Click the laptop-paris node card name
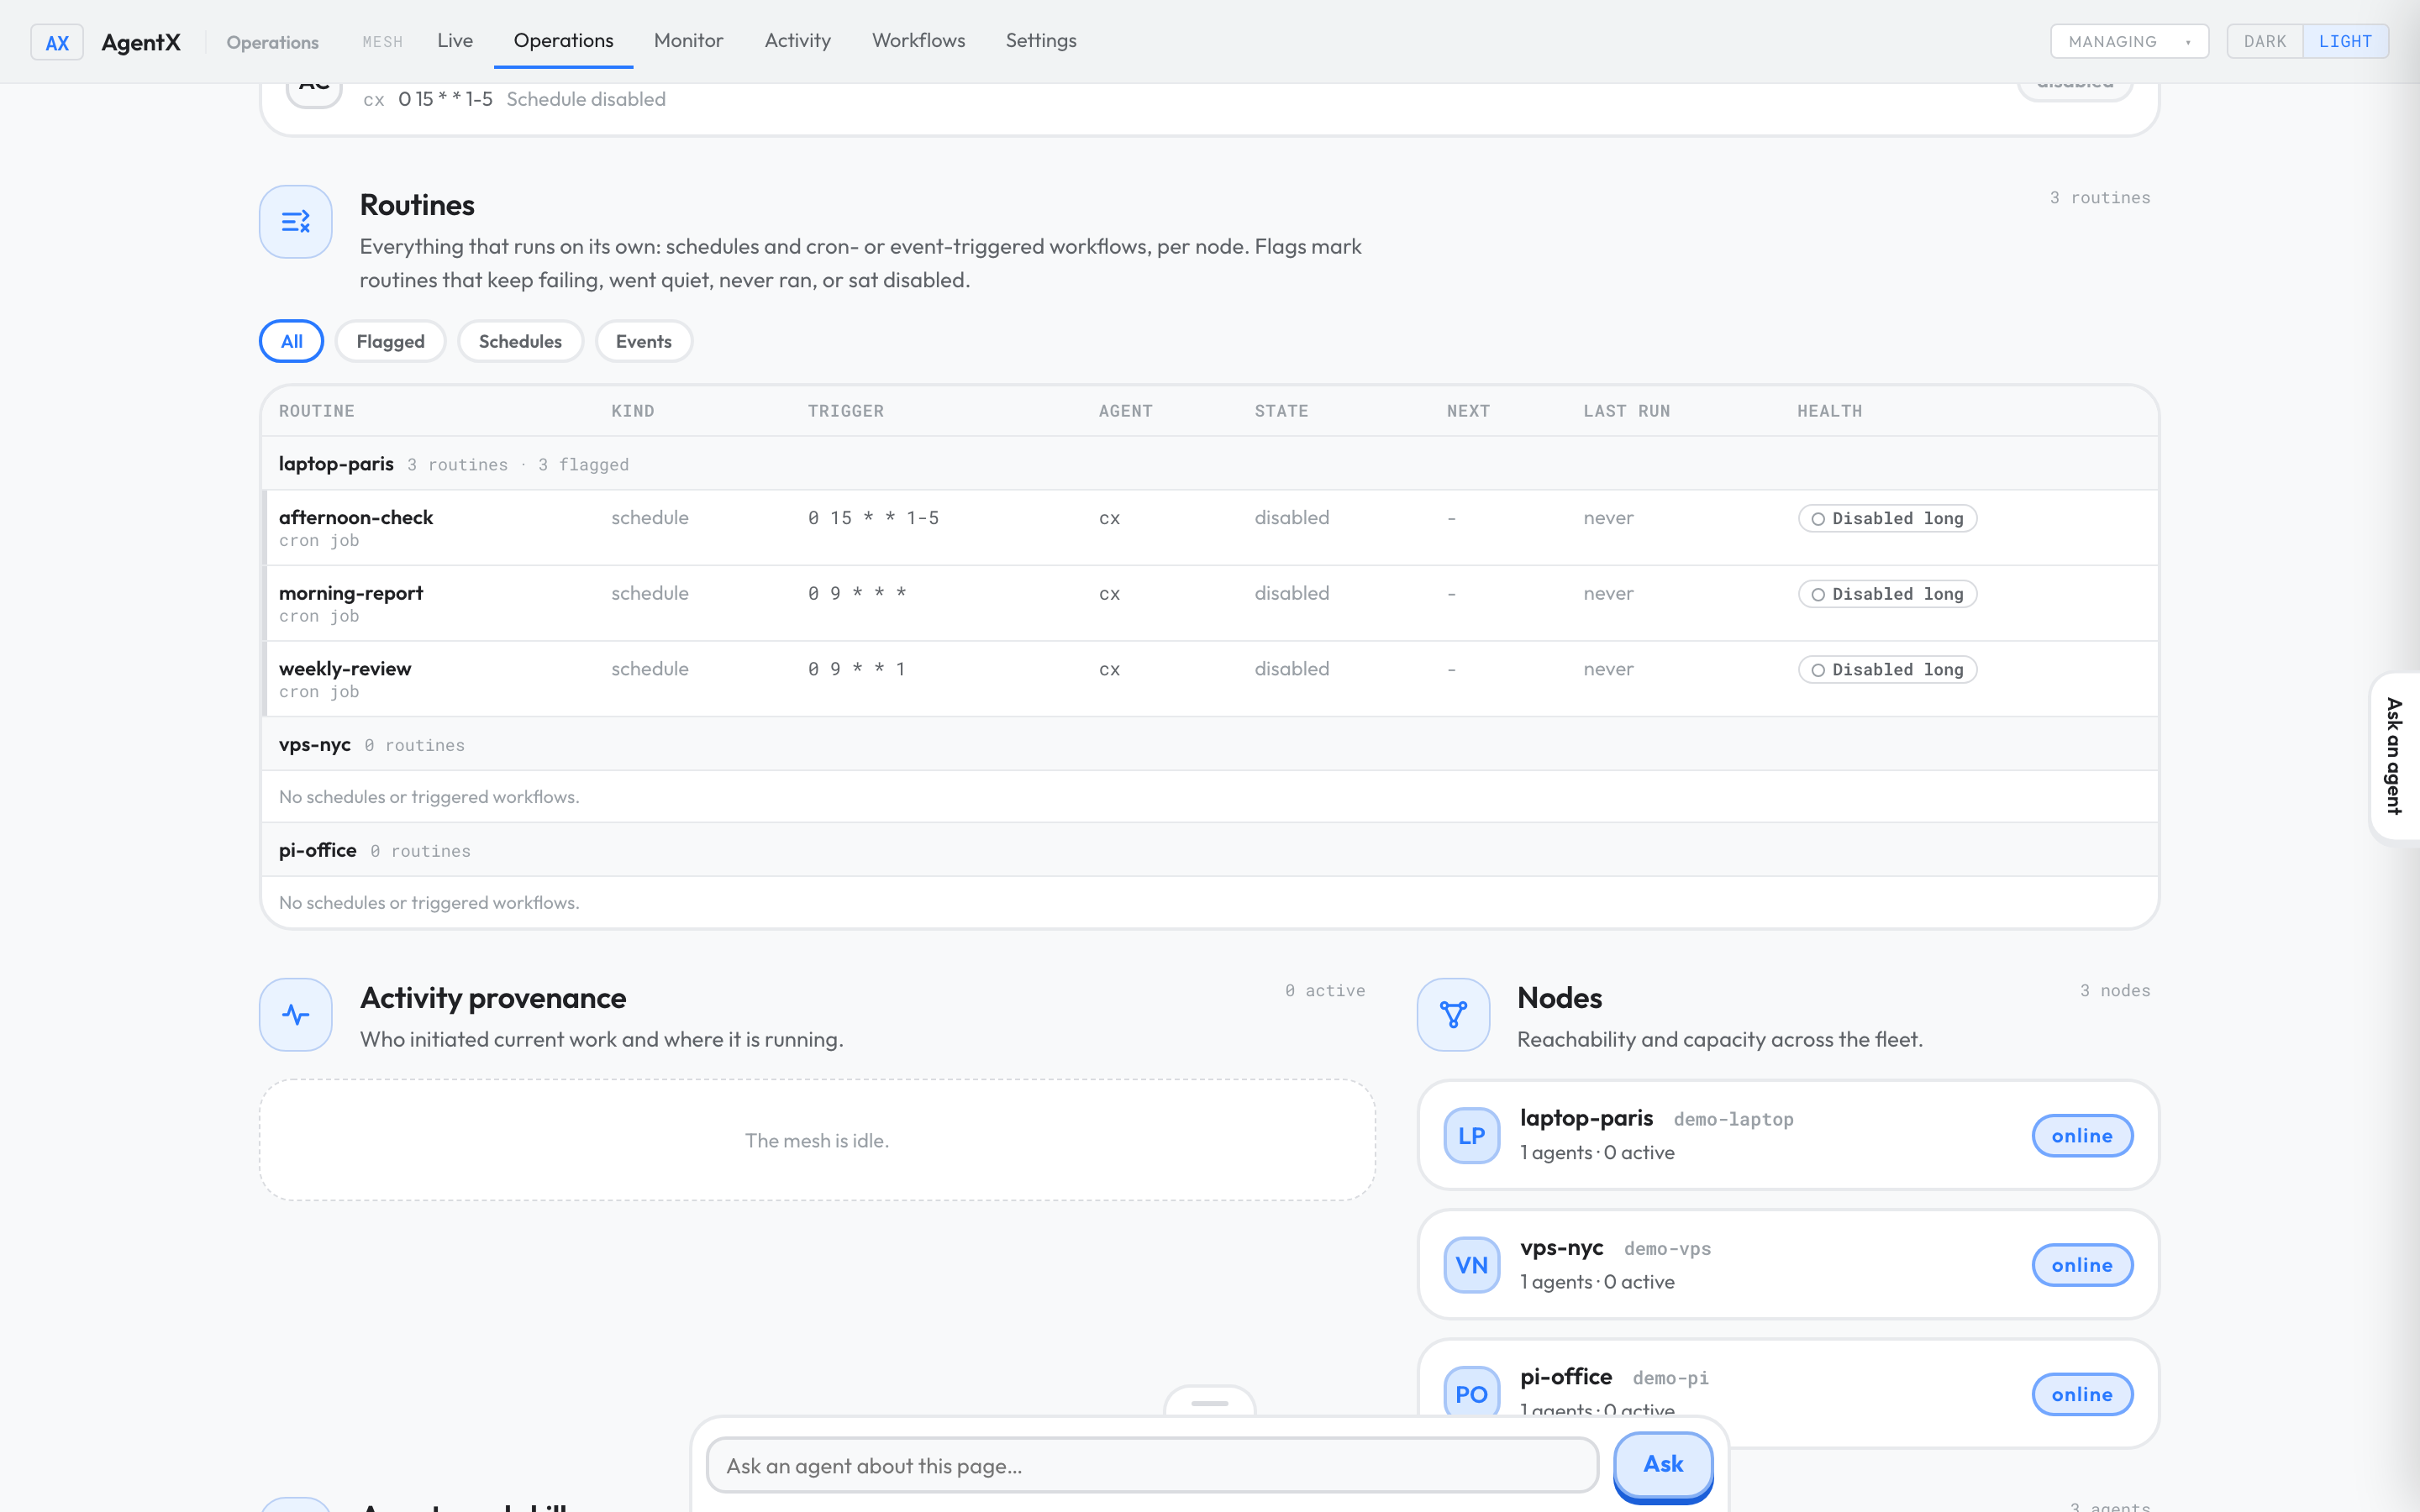 tap(1586, 1118)
